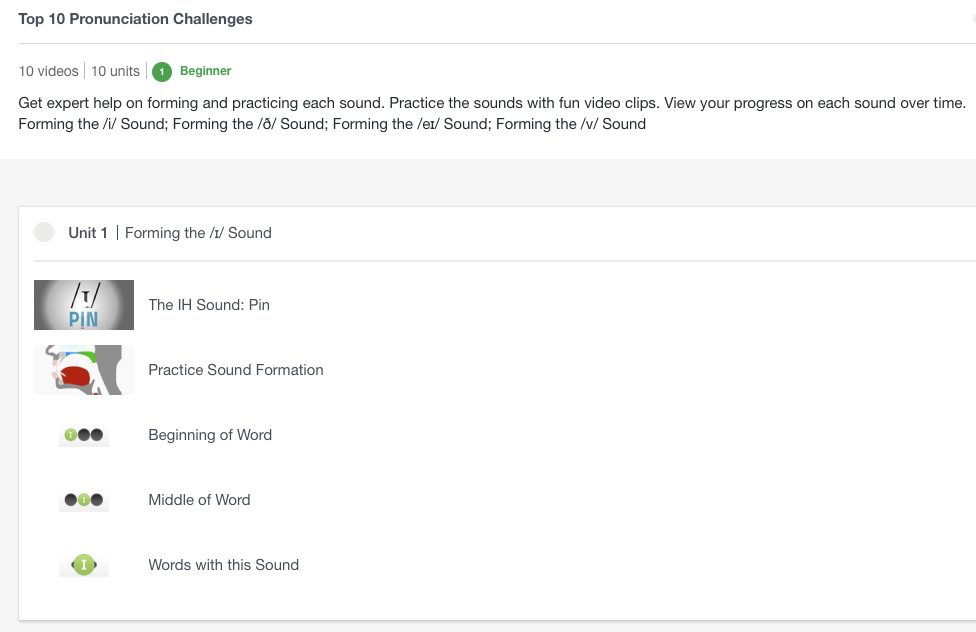Open Beginning of Word activity
Viewport: 976px width, 632px height.
(x=210, y=435)
